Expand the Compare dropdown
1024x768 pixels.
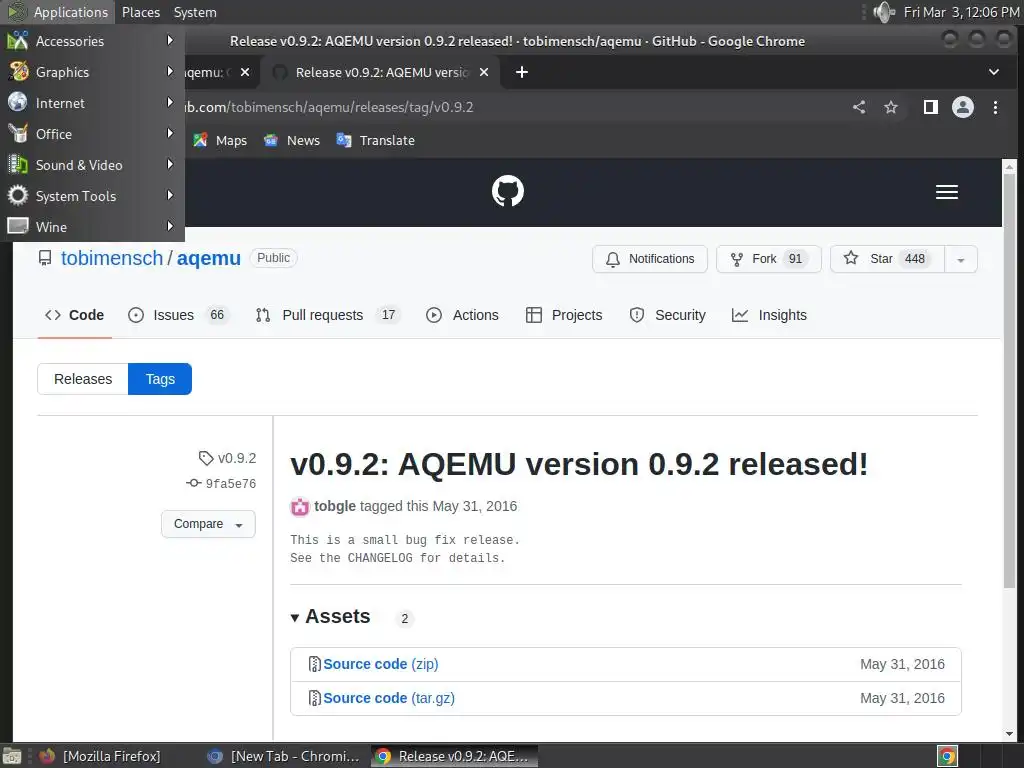(208, 524)
